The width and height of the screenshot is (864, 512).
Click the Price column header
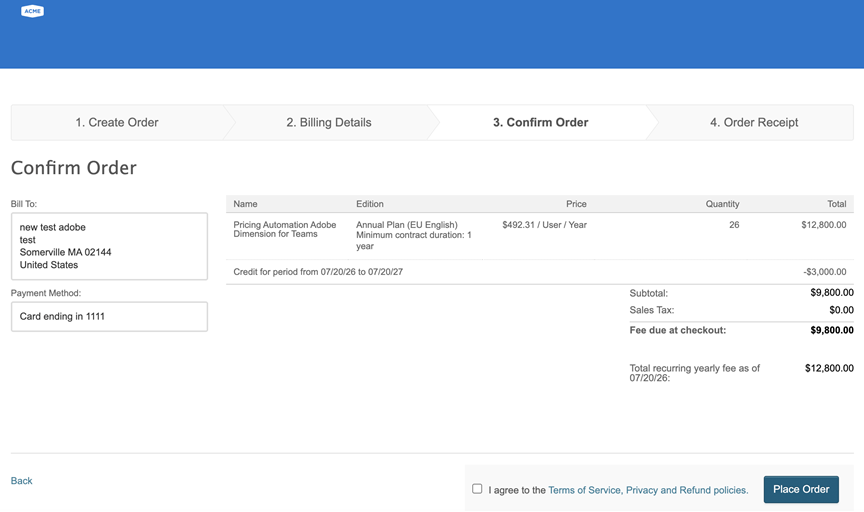576,204
